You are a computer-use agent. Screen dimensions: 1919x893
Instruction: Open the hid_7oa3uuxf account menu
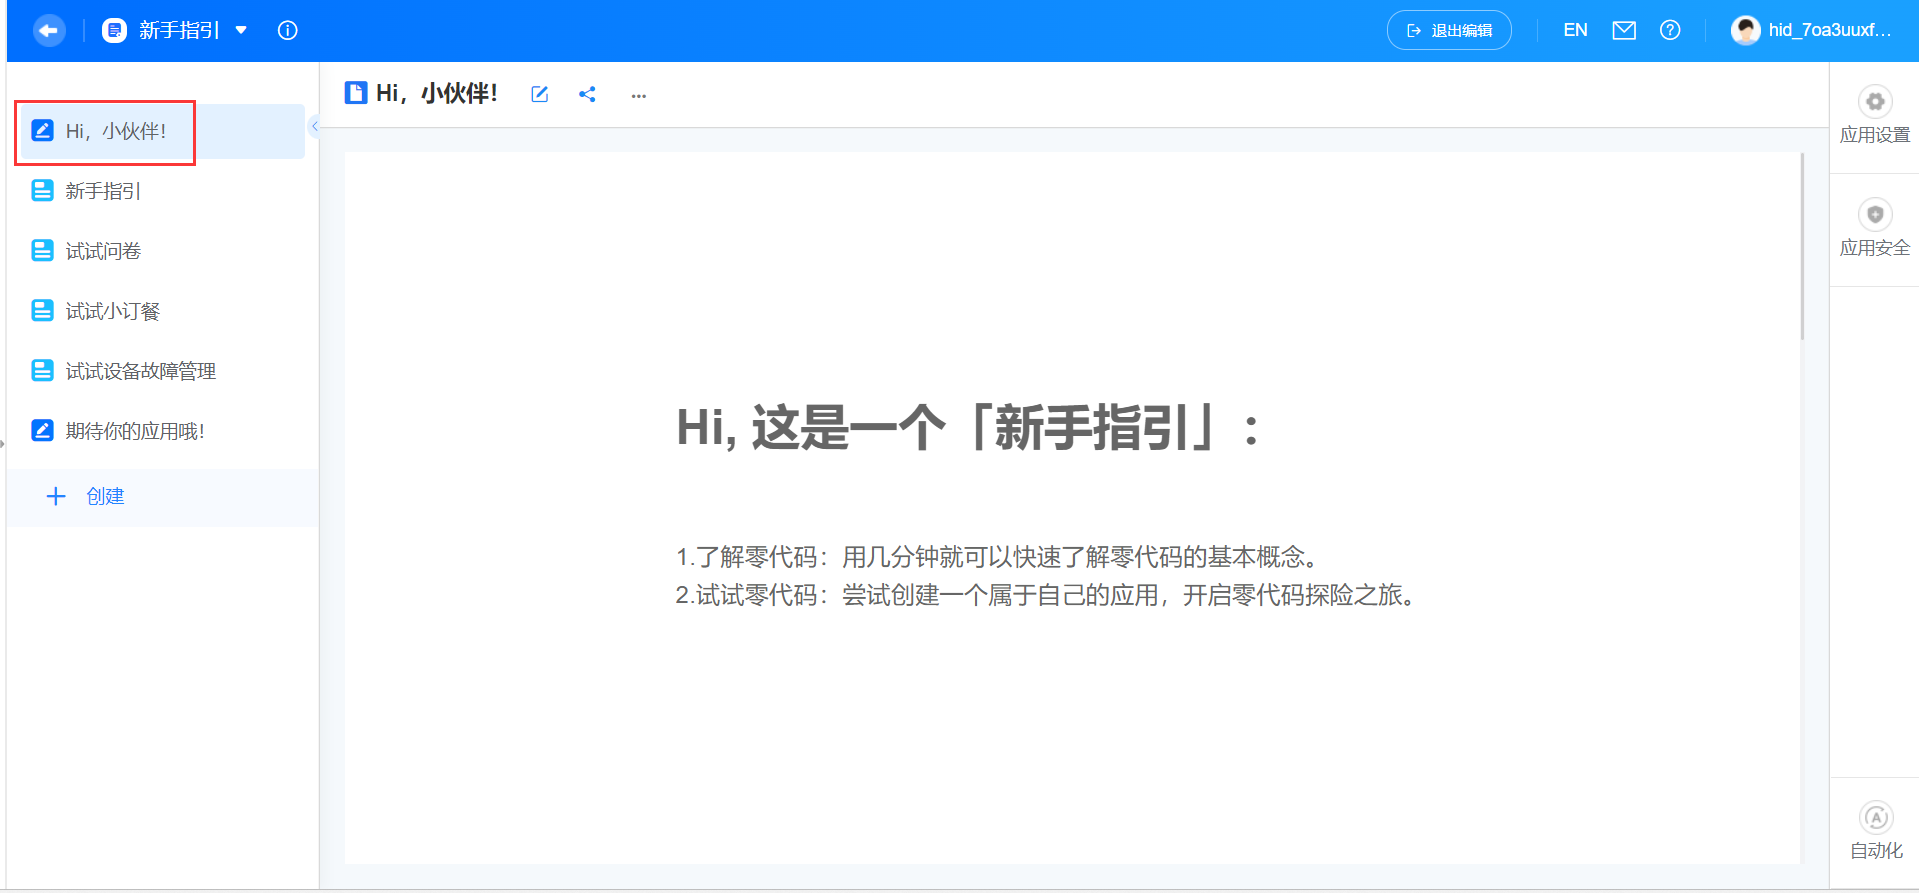(1830, 30)
